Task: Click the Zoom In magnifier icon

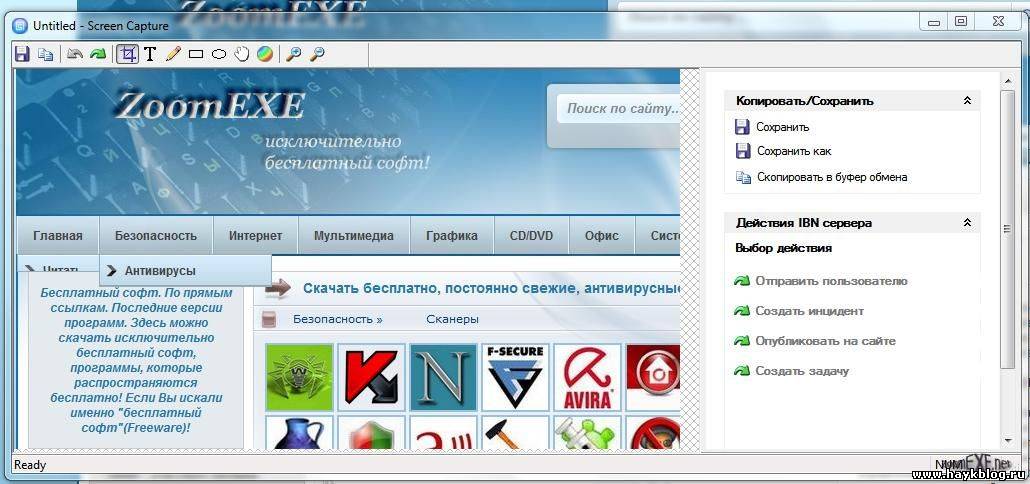Action: click(x=294, y=54)
